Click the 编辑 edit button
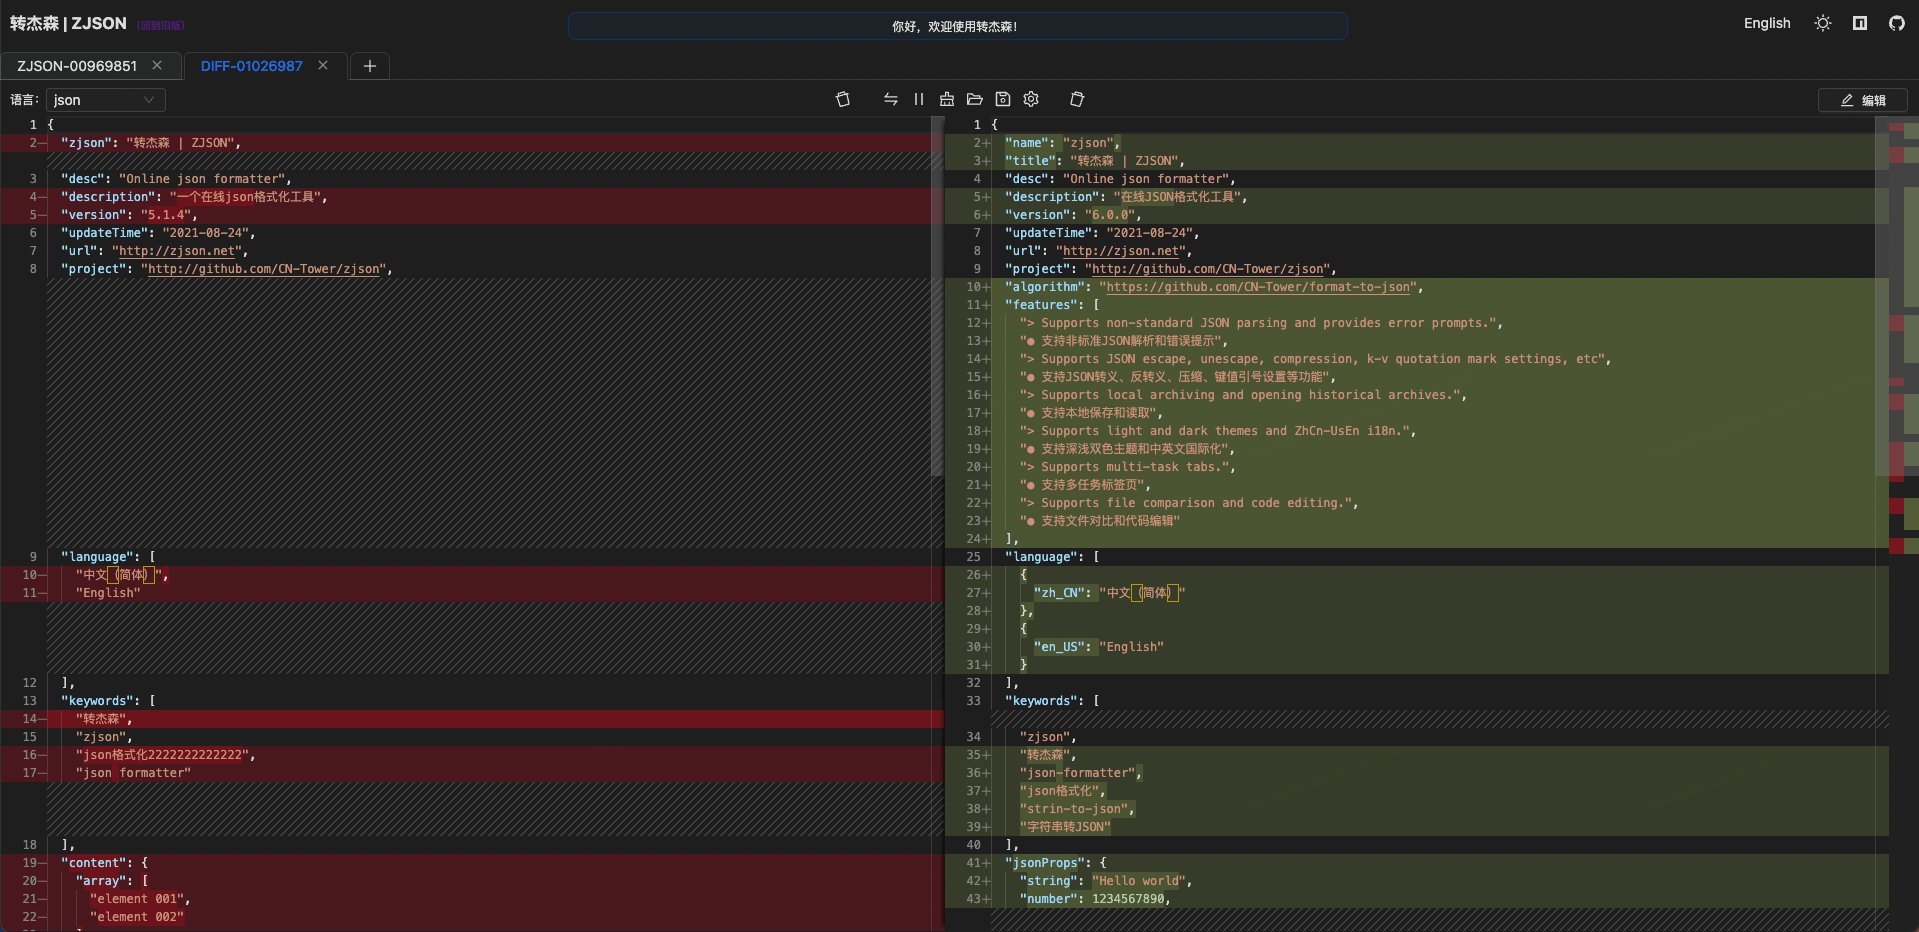The height and width of the screenshot is (932, 1919). tap(1863, 100)
